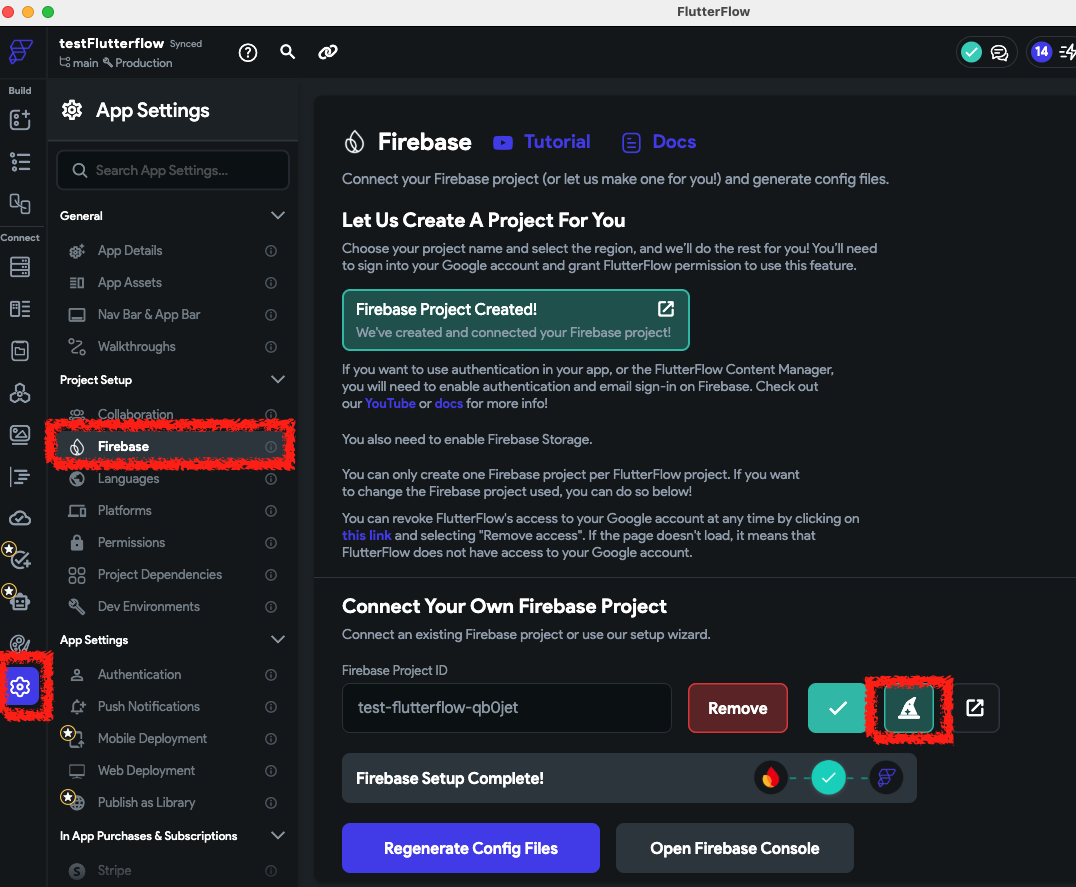
Task: Open the Theme Settings palette icon
Action: coord(20,643)
